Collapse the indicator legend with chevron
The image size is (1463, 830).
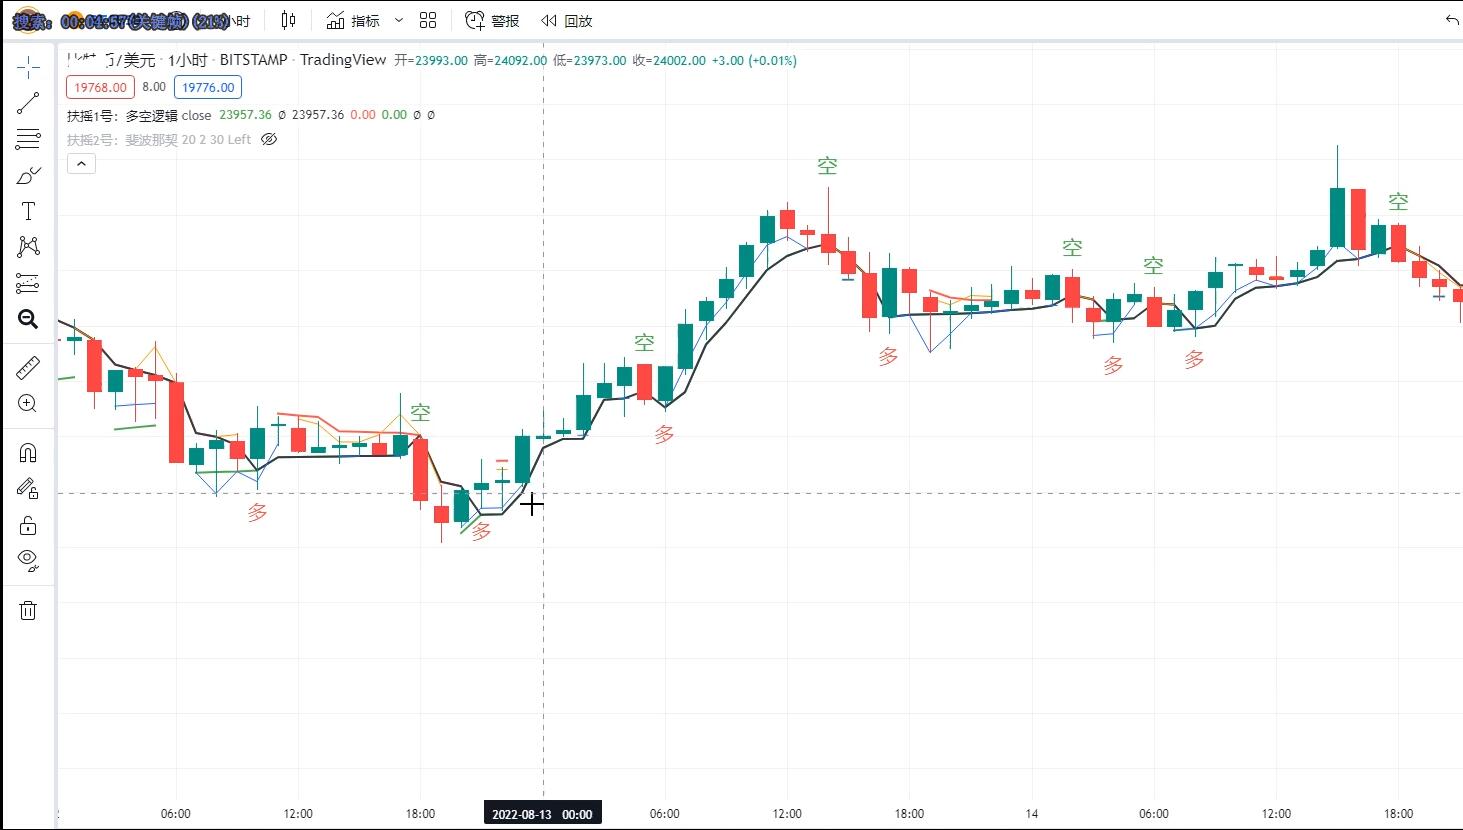81,164
